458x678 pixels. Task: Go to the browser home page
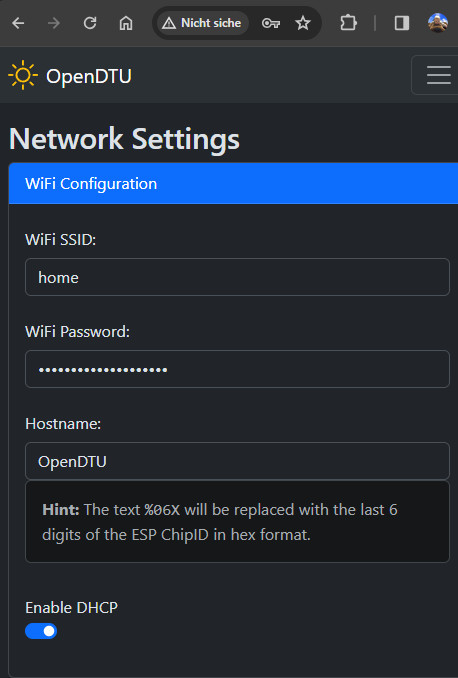click(x=126, y=23)
